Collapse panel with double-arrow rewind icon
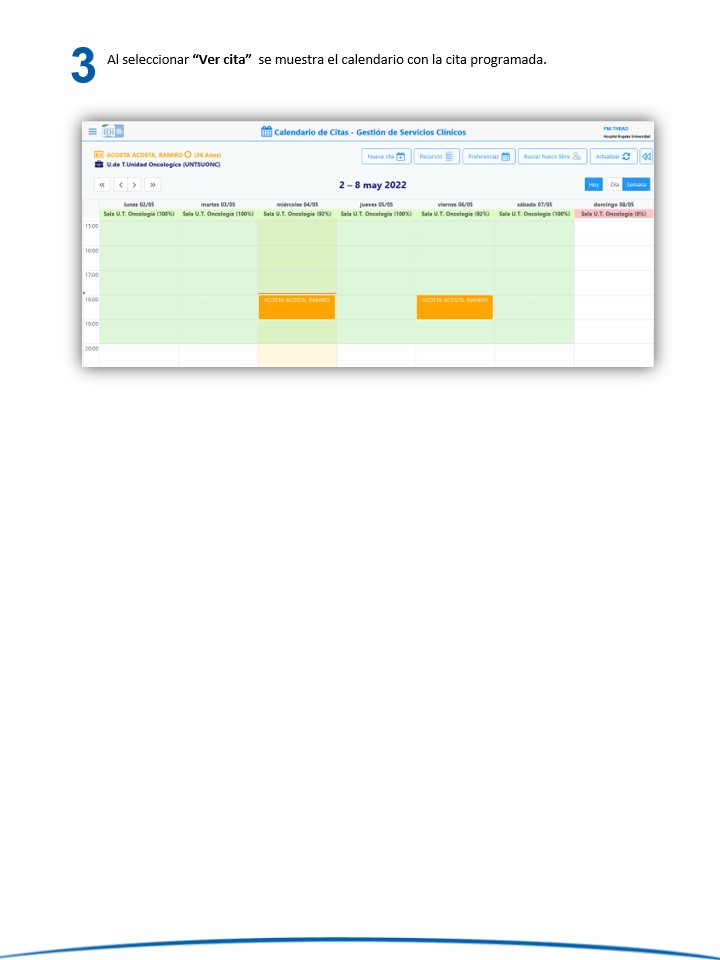Image resolution: width=720 pixels, height=960 pixels. point(646,156)
